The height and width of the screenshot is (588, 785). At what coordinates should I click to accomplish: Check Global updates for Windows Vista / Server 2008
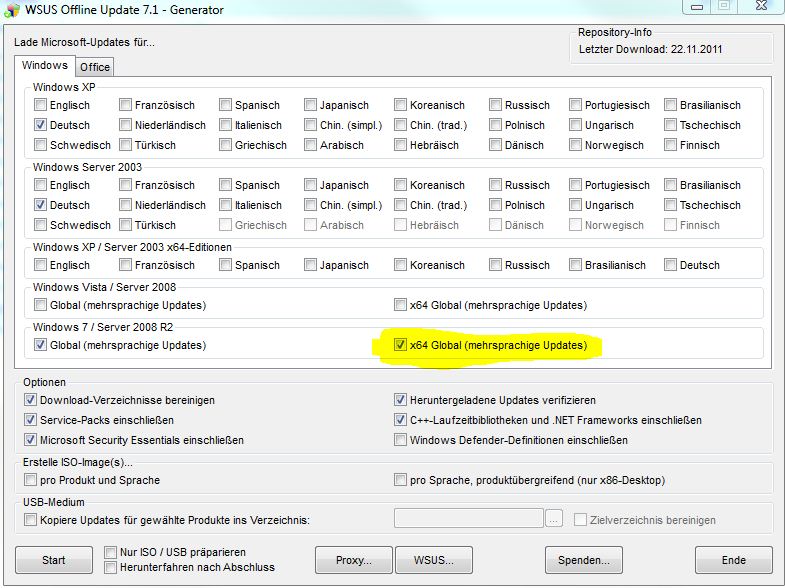point(40,306)
